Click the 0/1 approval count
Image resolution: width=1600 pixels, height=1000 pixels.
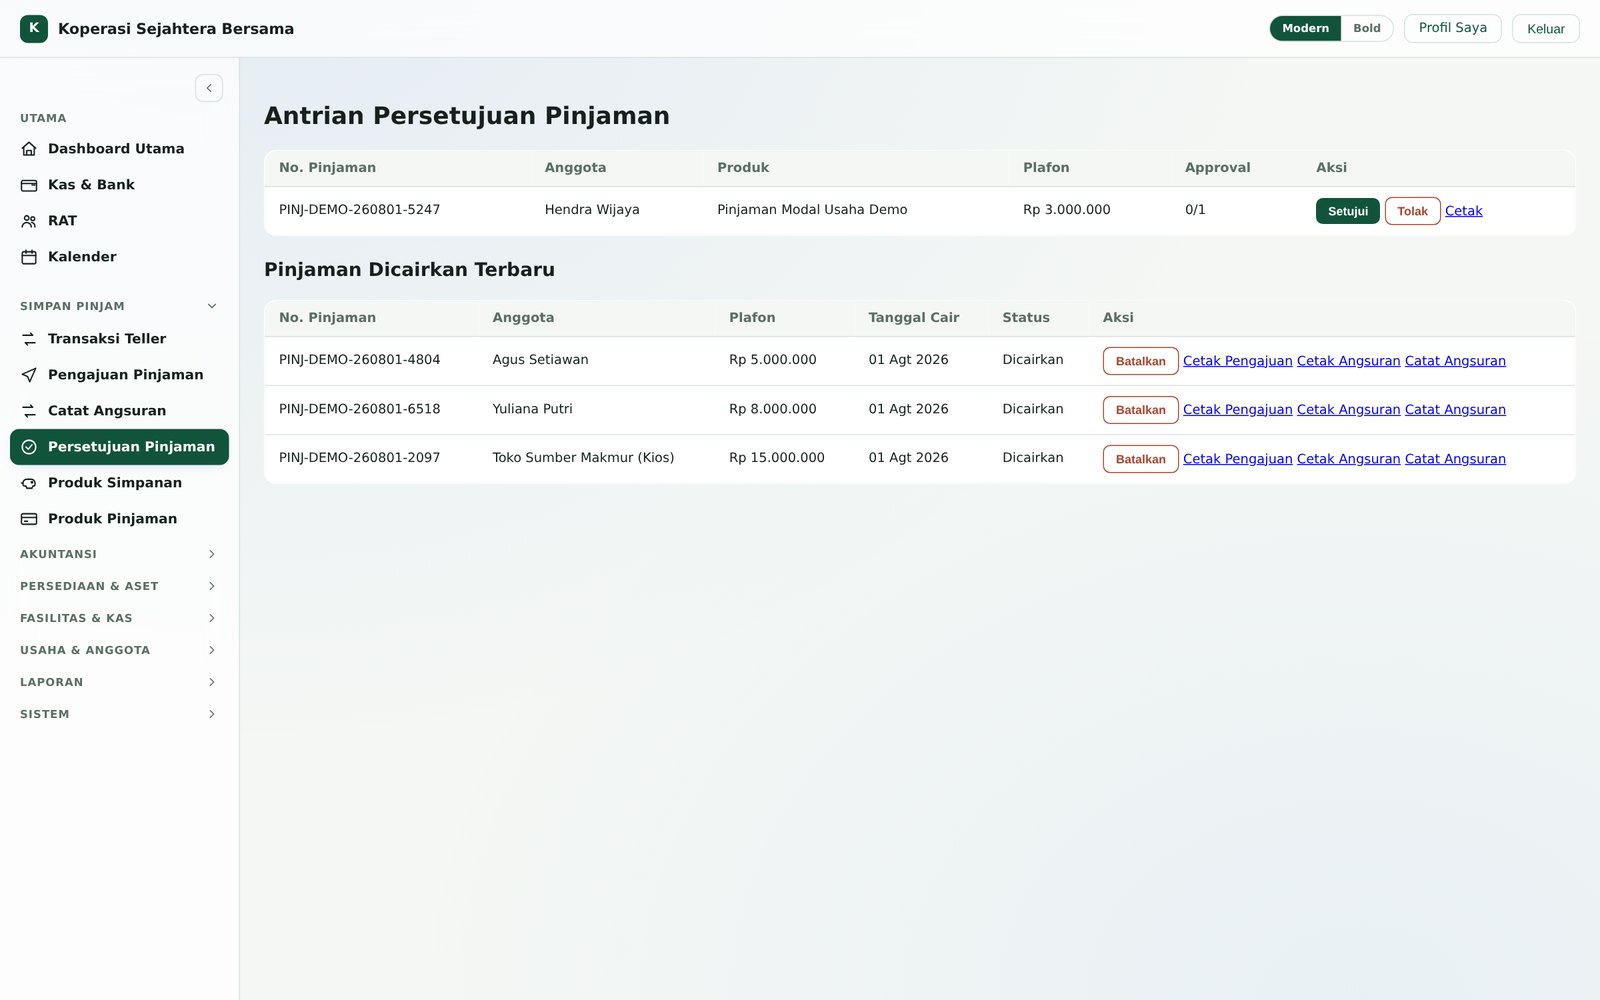click(1195, 210)
